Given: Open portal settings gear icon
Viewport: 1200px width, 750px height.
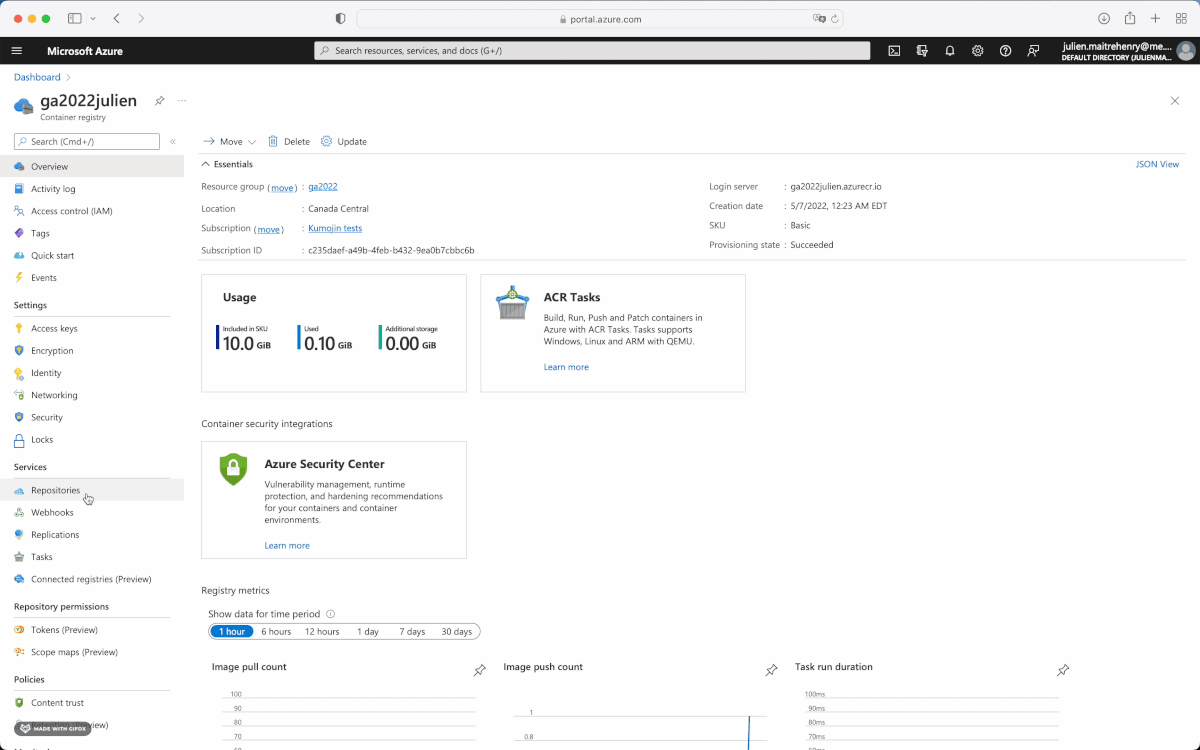Looking at the screenshot, I should coord(978,51).
